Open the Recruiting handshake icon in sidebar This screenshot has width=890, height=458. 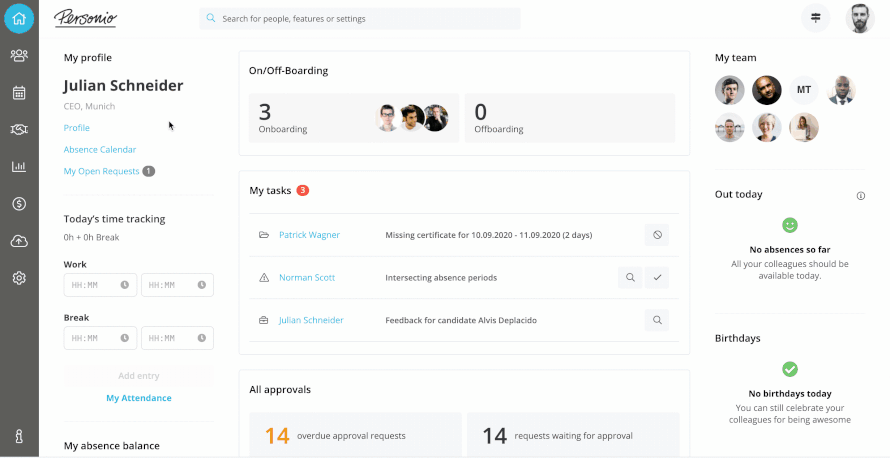(19, 129)
